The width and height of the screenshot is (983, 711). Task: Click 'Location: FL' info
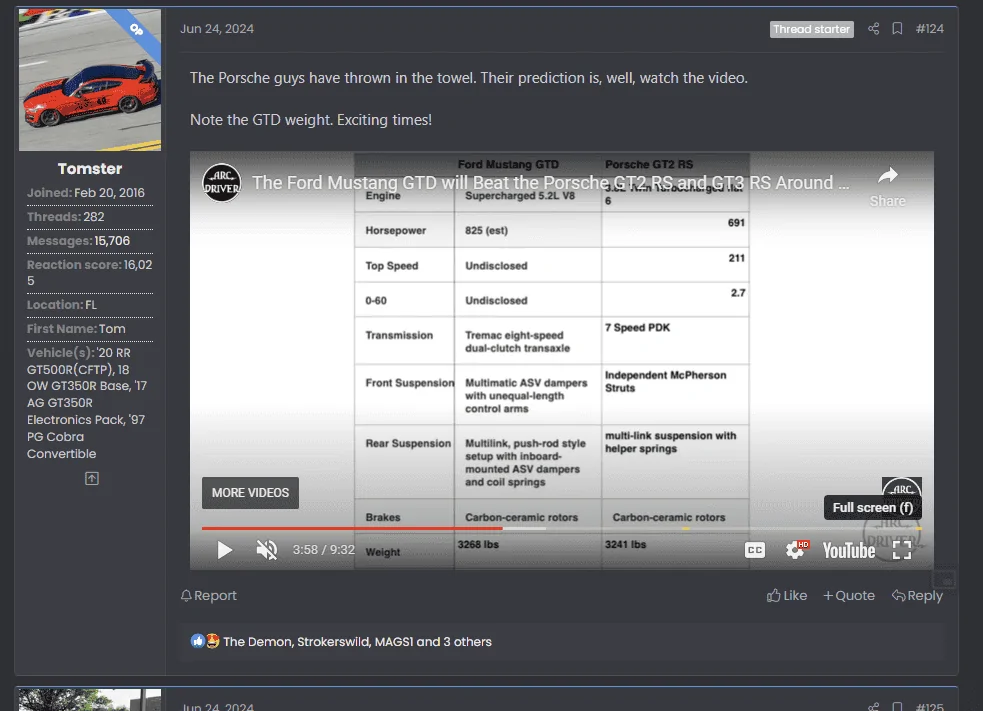[x=62, y=305]
